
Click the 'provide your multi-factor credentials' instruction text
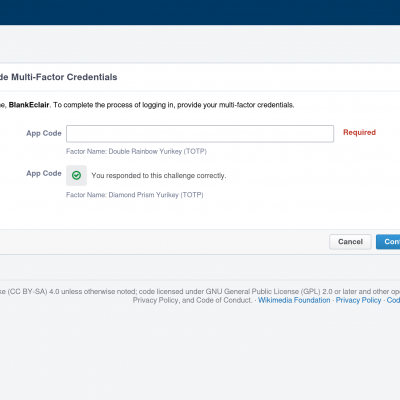click(x=236, y=105)
